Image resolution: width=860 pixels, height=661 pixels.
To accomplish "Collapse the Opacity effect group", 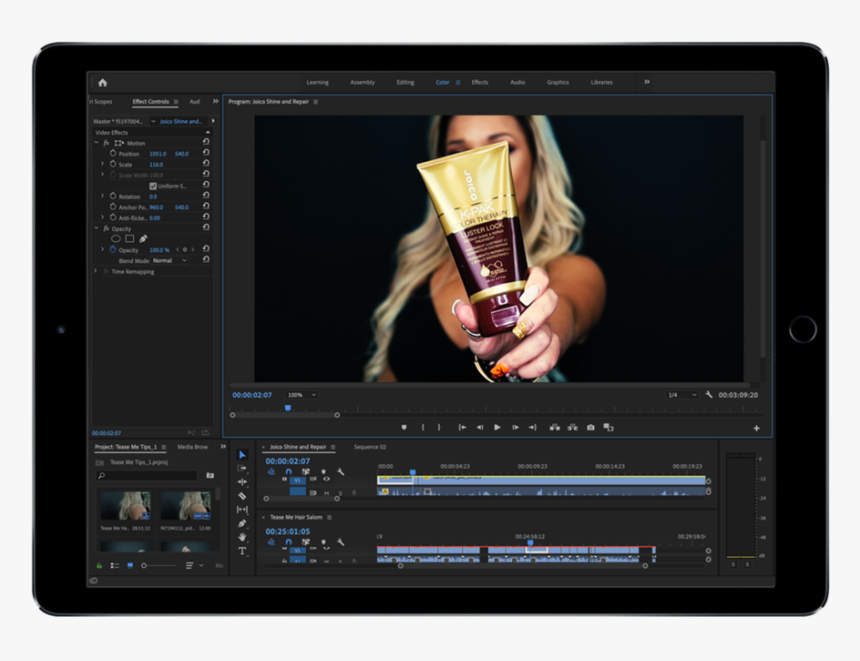I will tap(96, 228).
